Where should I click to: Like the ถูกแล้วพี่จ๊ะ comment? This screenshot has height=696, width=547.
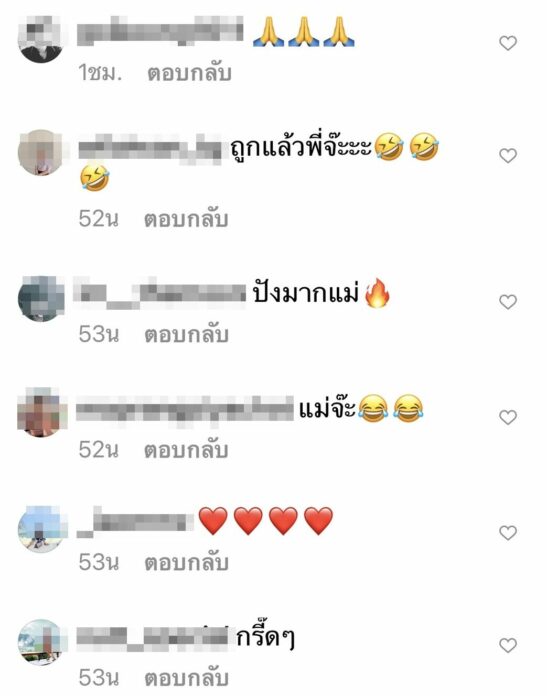point(508,155)
